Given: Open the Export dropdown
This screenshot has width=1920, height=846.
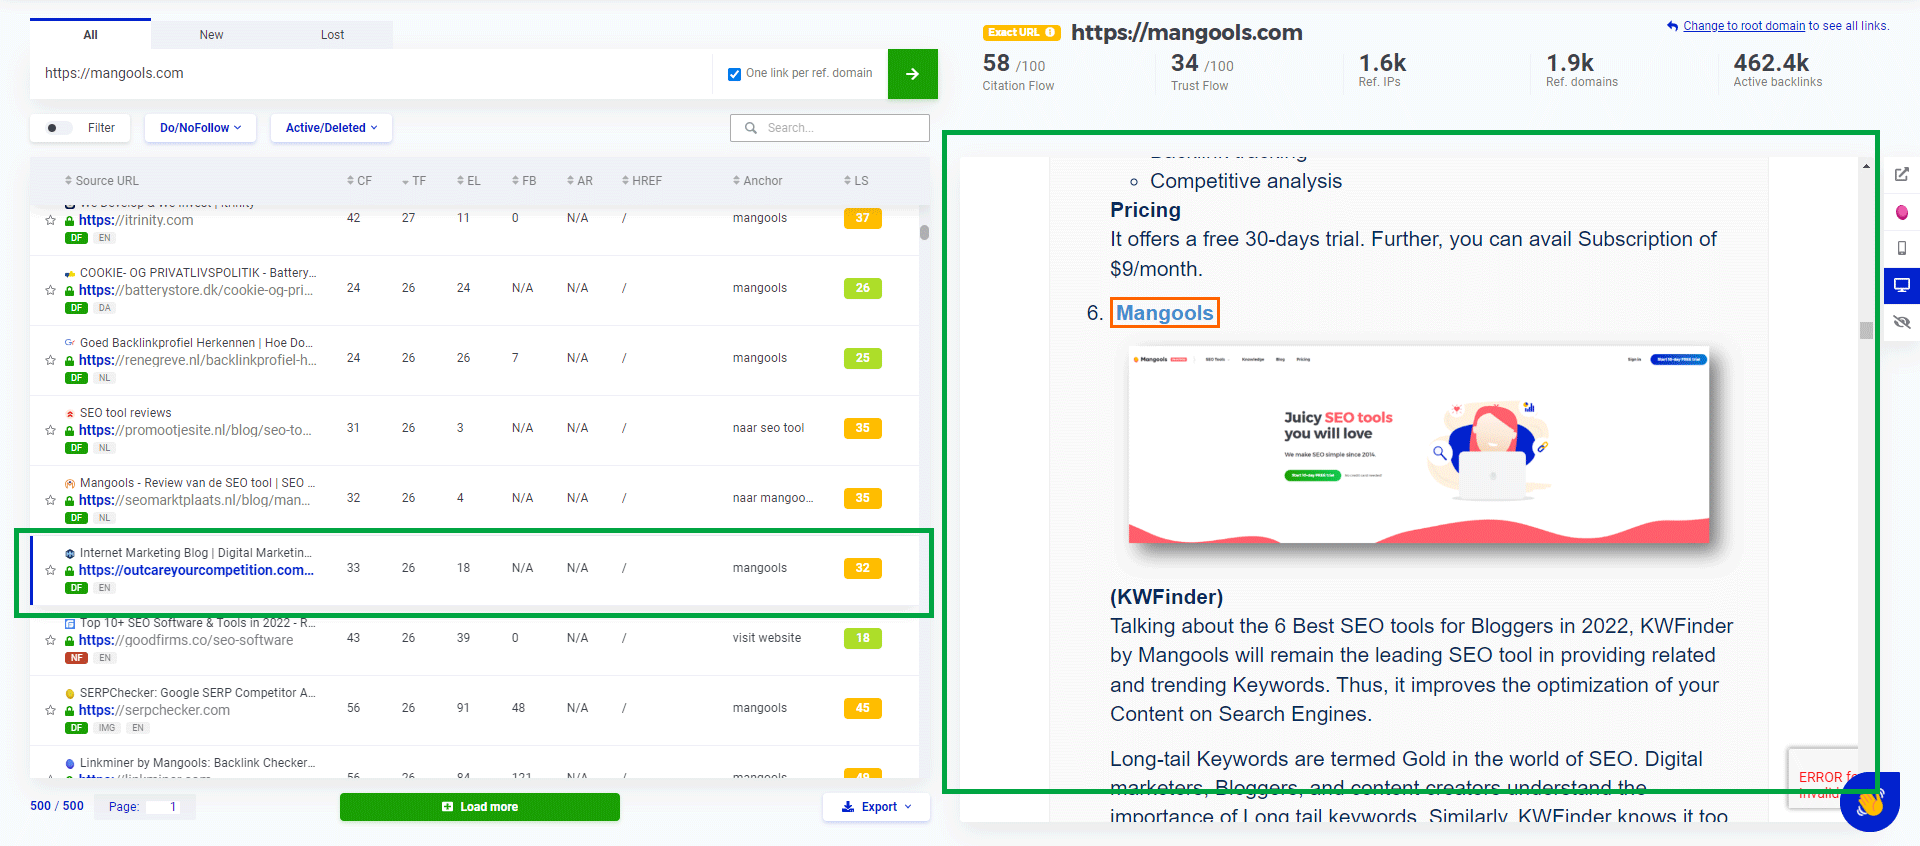Looking at the screenshot, I should 876,807.
